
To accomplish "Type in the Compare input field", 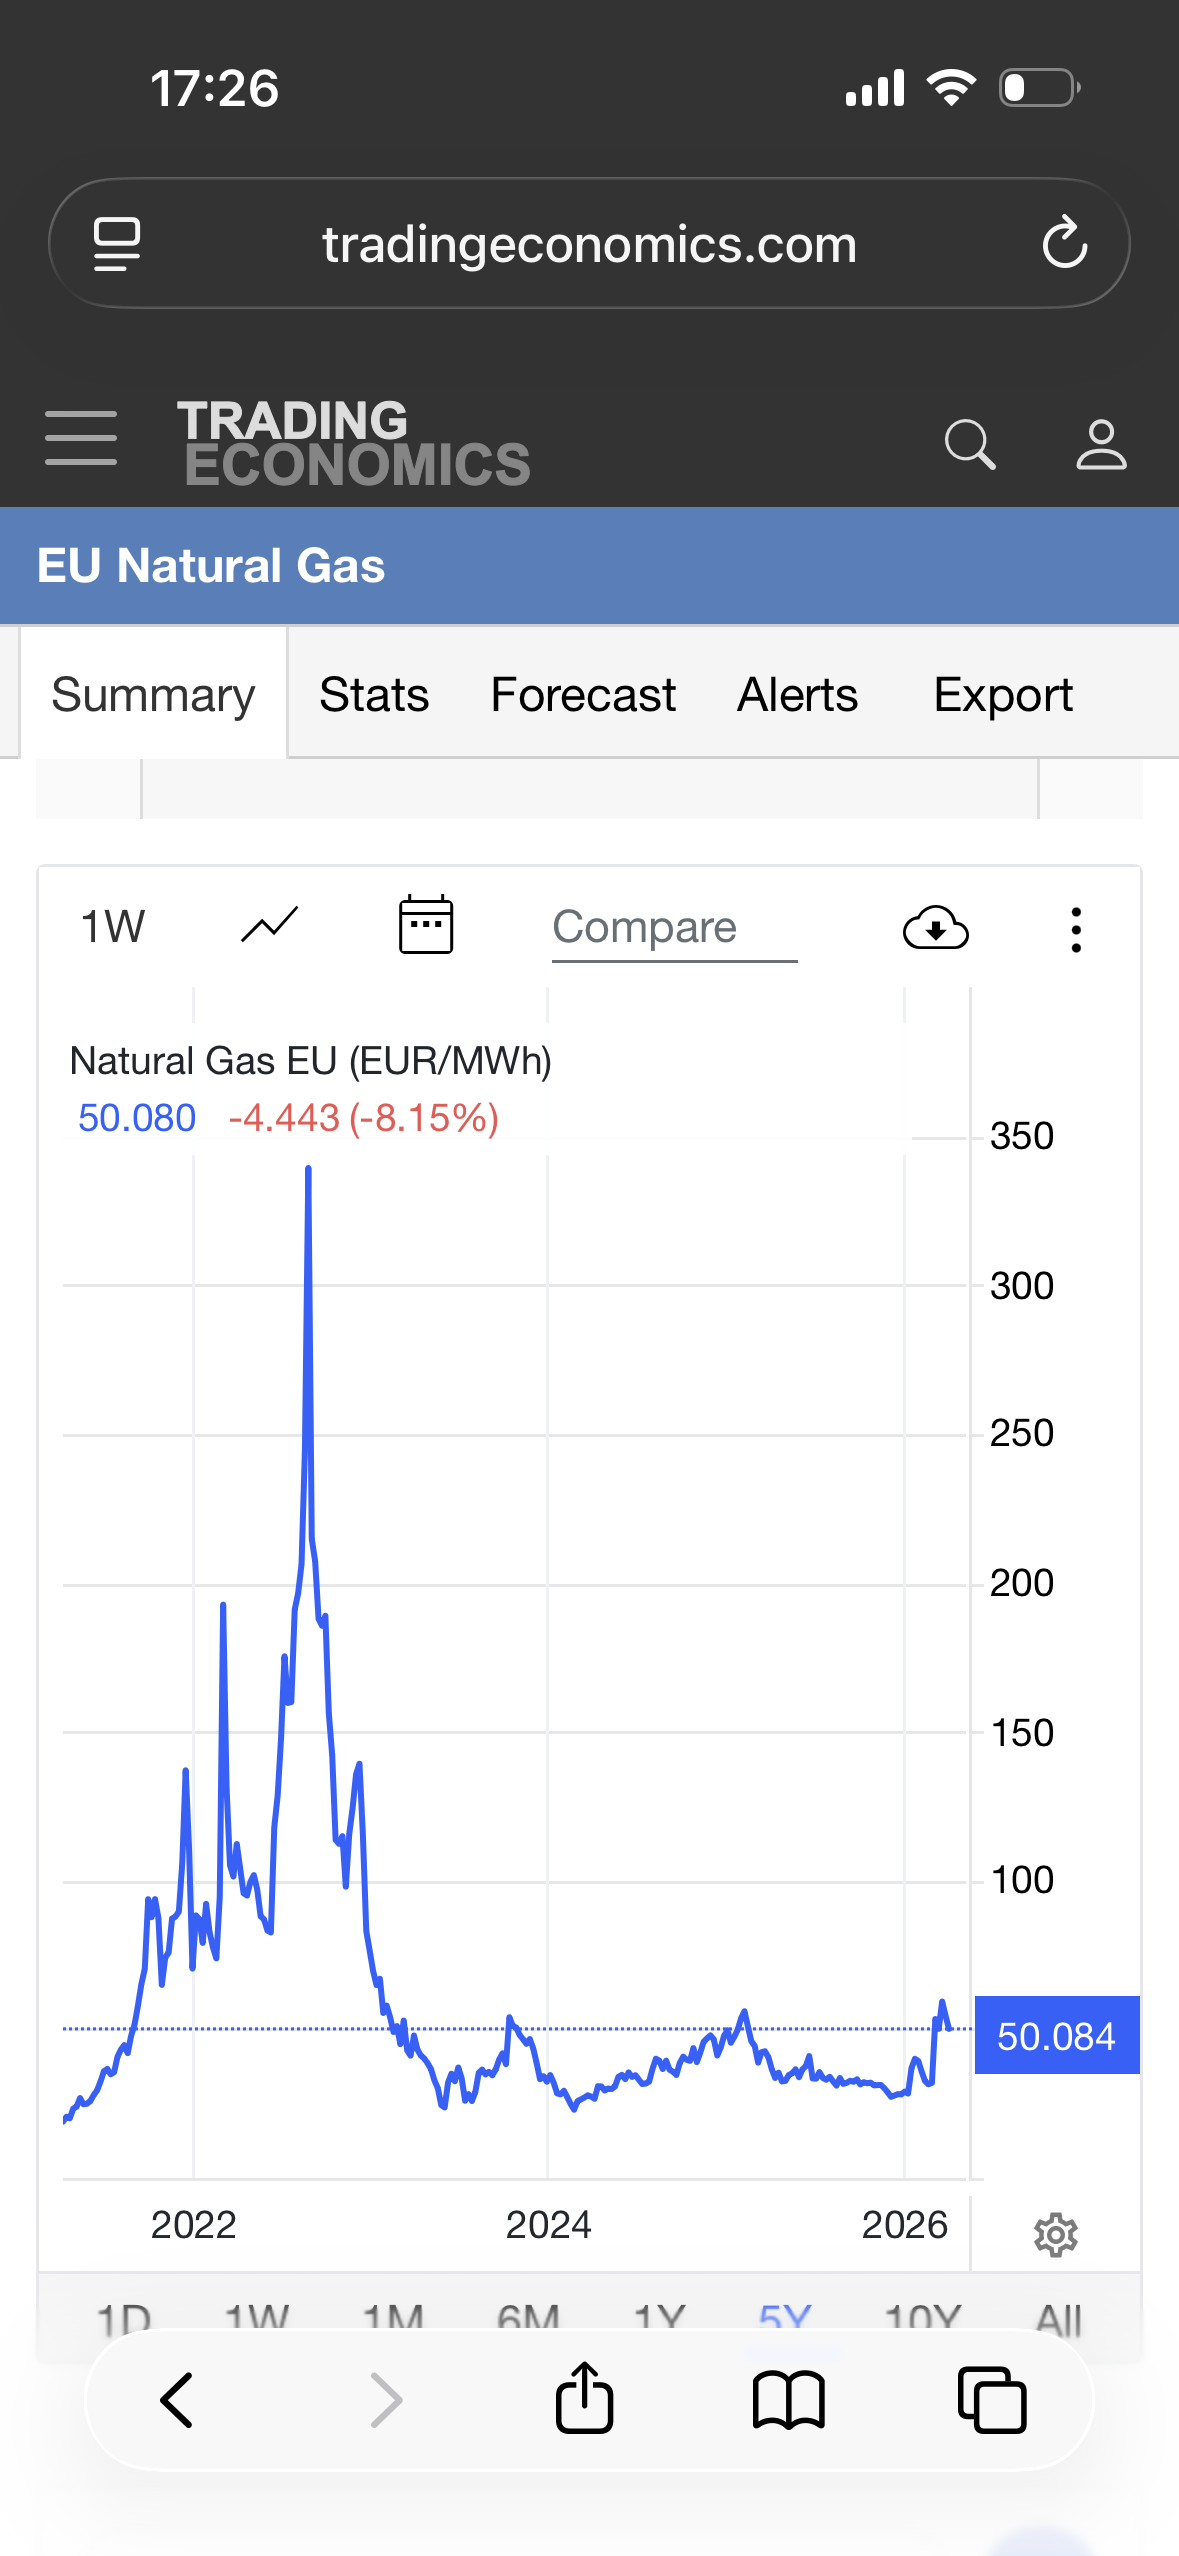I will [x=674, y=928].
